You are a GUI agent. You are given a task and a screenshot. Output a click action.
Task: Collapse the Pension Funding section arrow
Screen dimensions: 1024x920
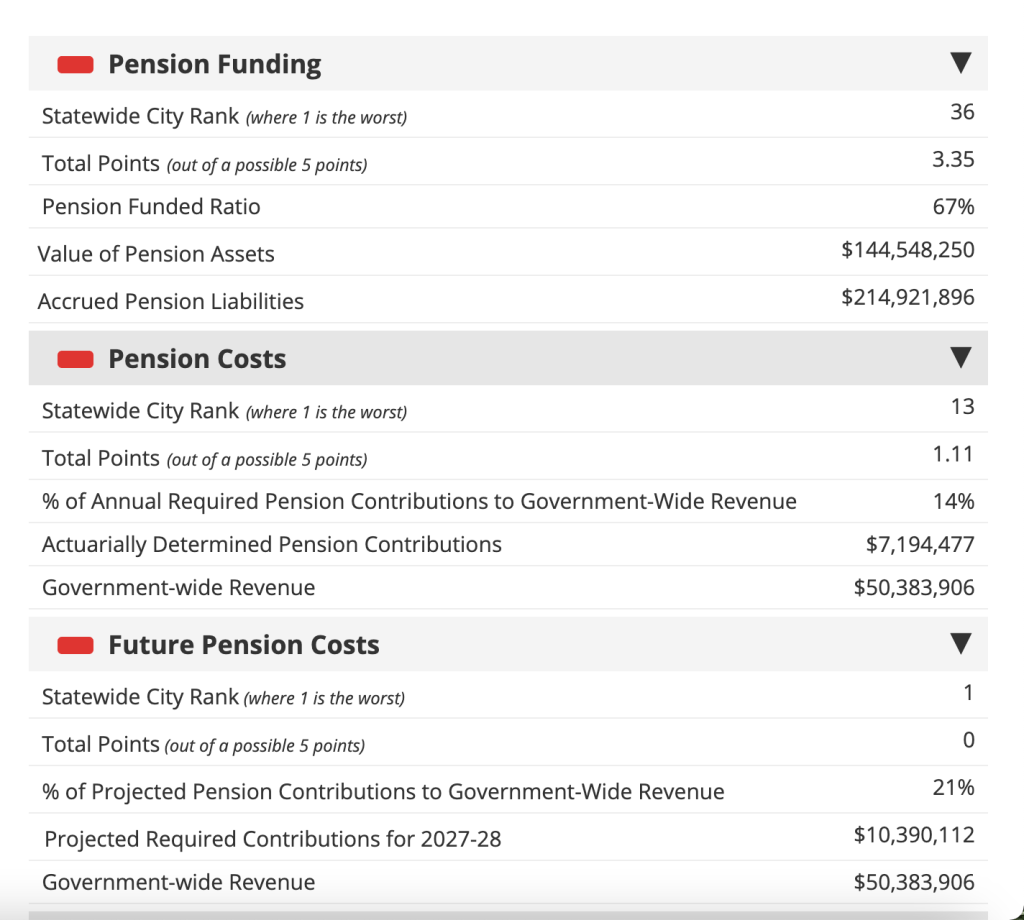(960, 64)
